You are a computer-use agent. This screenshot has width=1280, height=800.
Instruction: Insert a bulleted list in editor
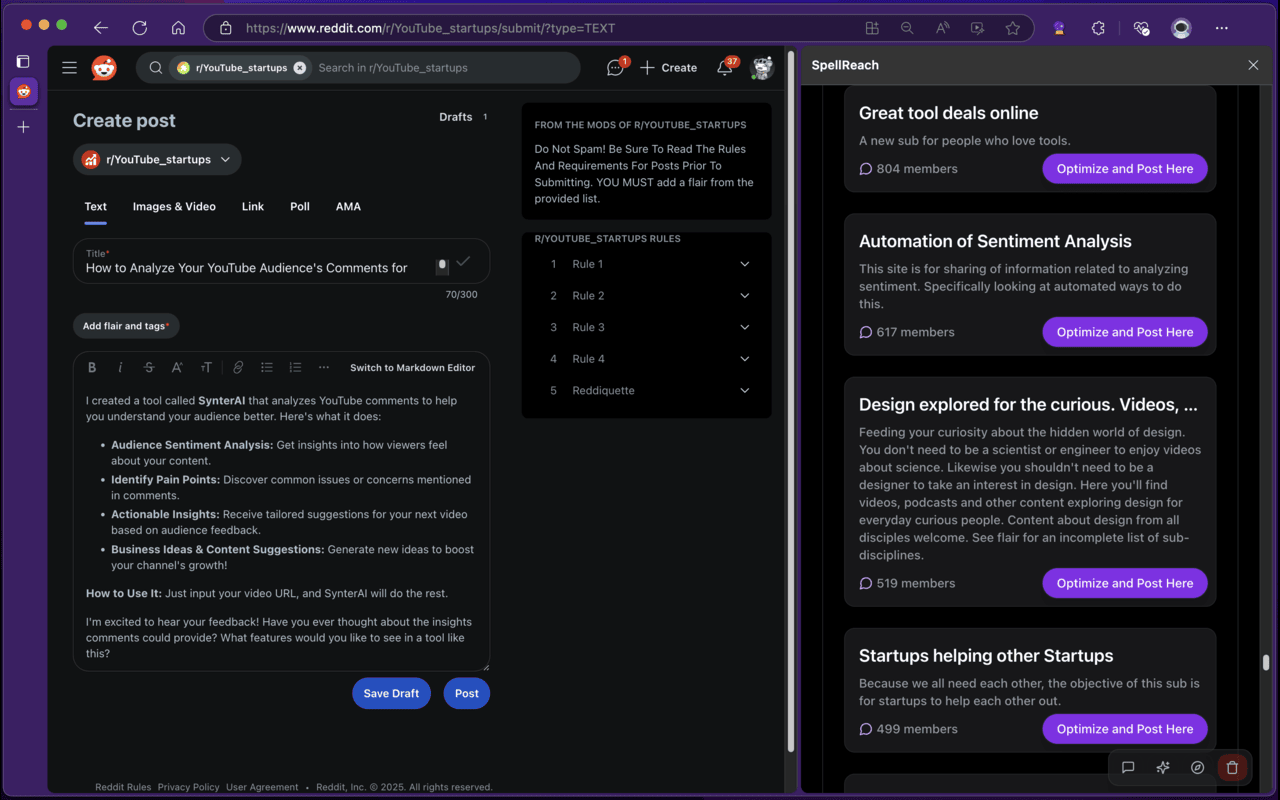click(267, 367)
